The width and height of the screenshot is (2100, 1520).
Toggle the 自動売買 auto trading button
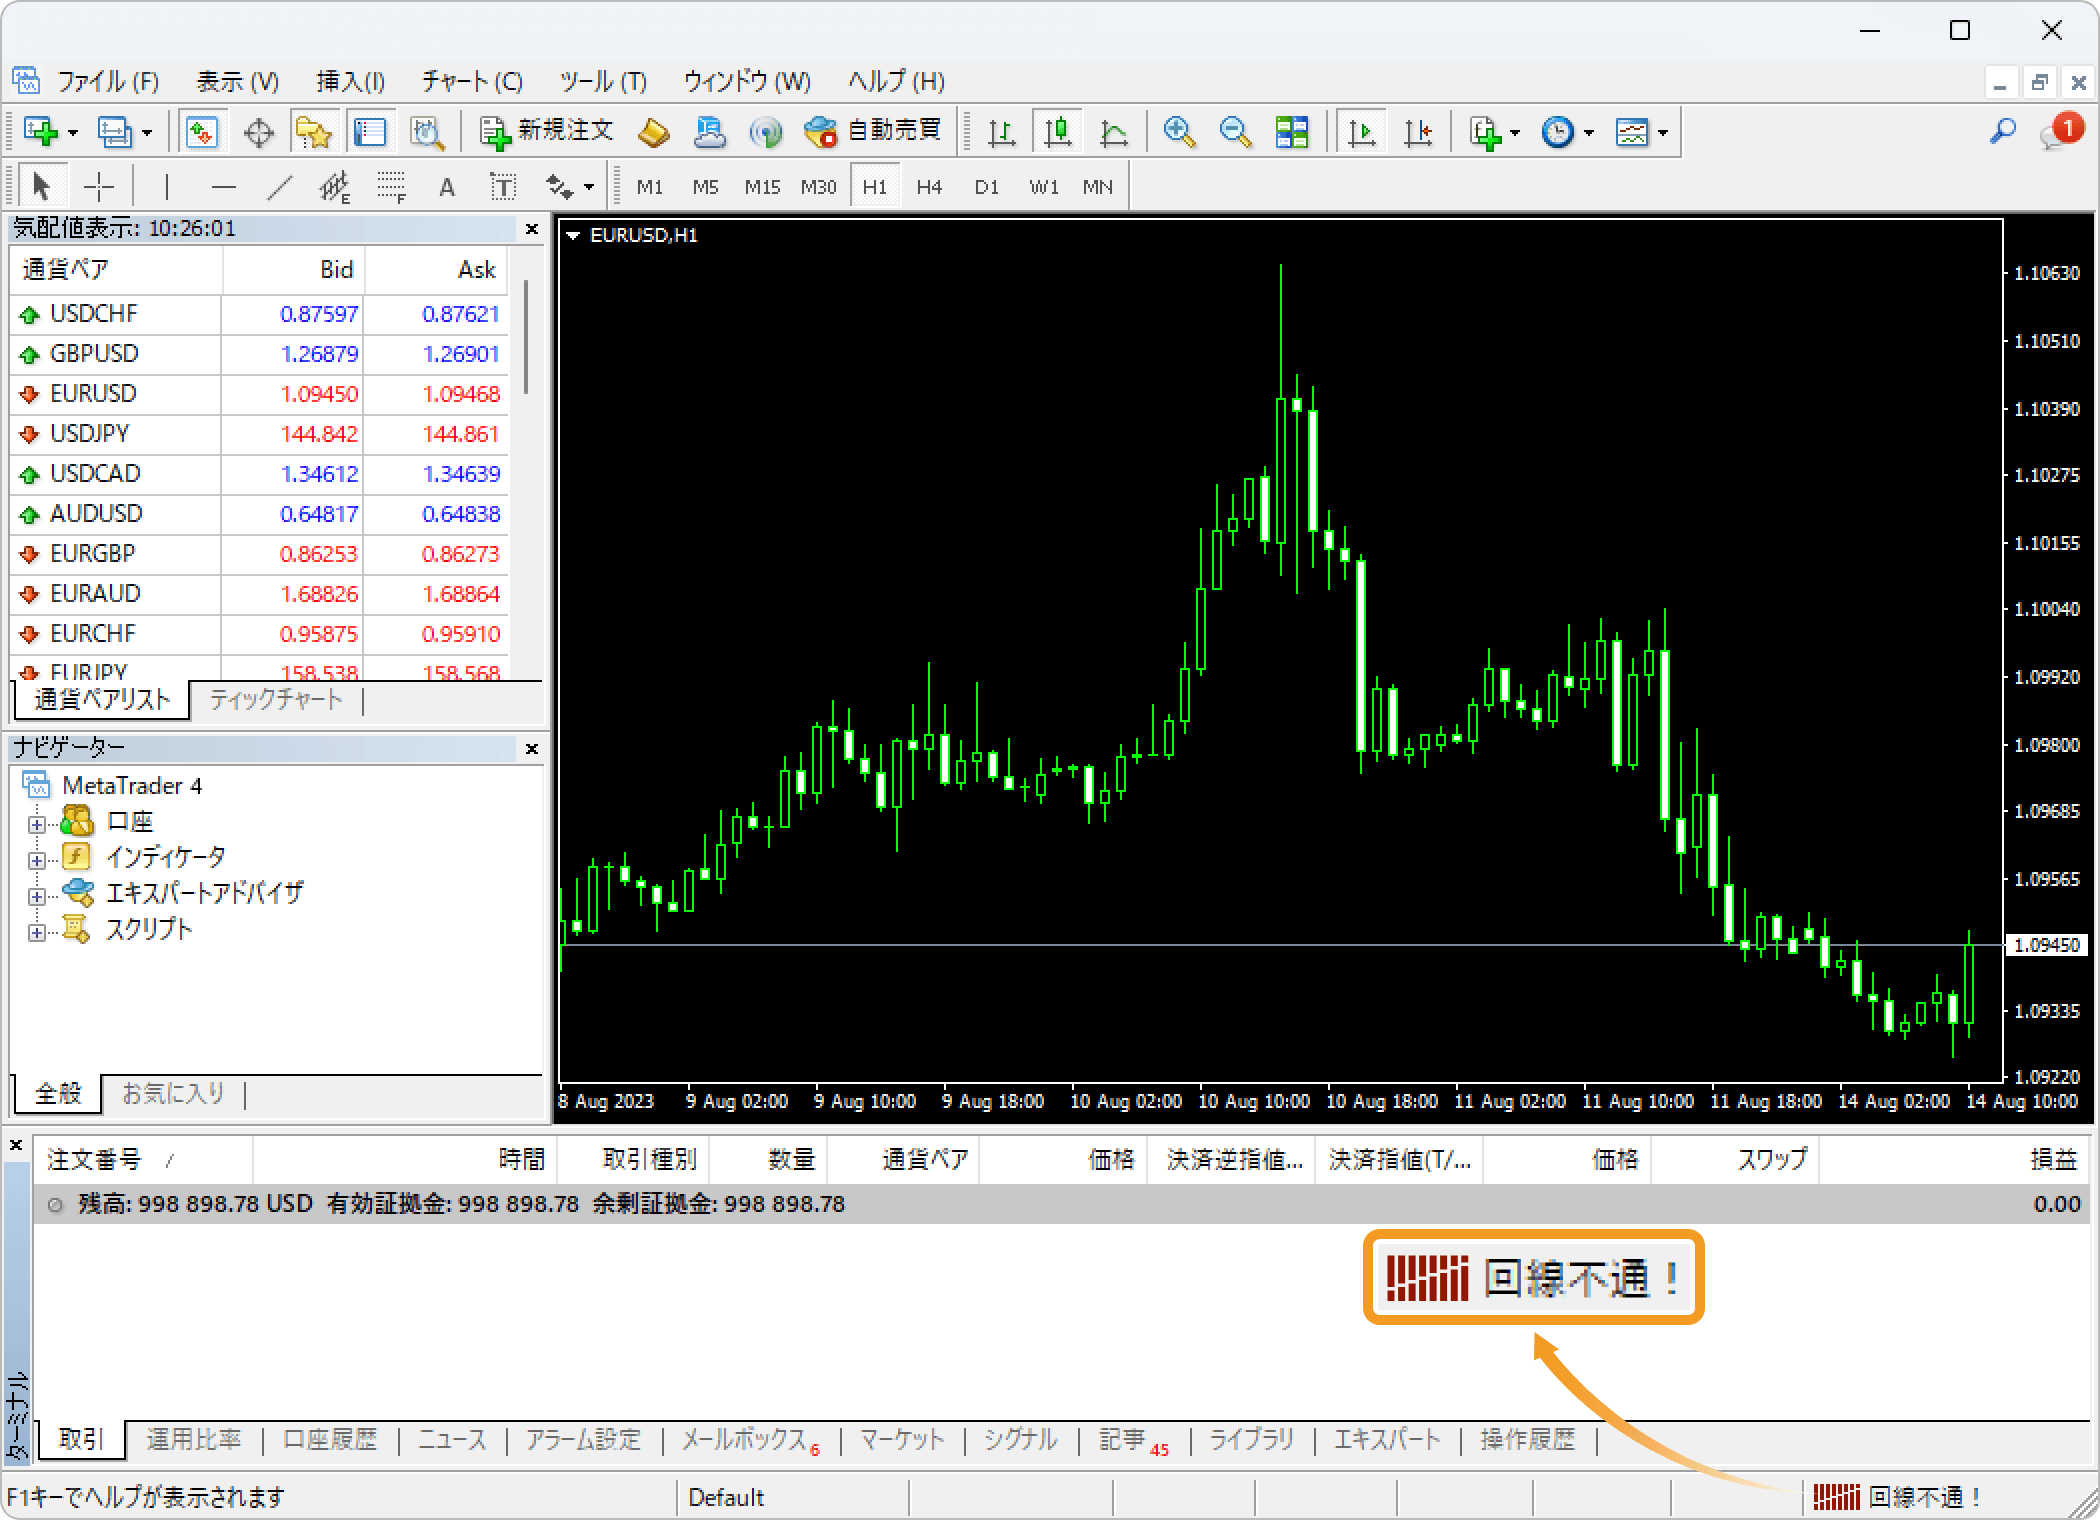pyautogui.click(x=873, y=132)
